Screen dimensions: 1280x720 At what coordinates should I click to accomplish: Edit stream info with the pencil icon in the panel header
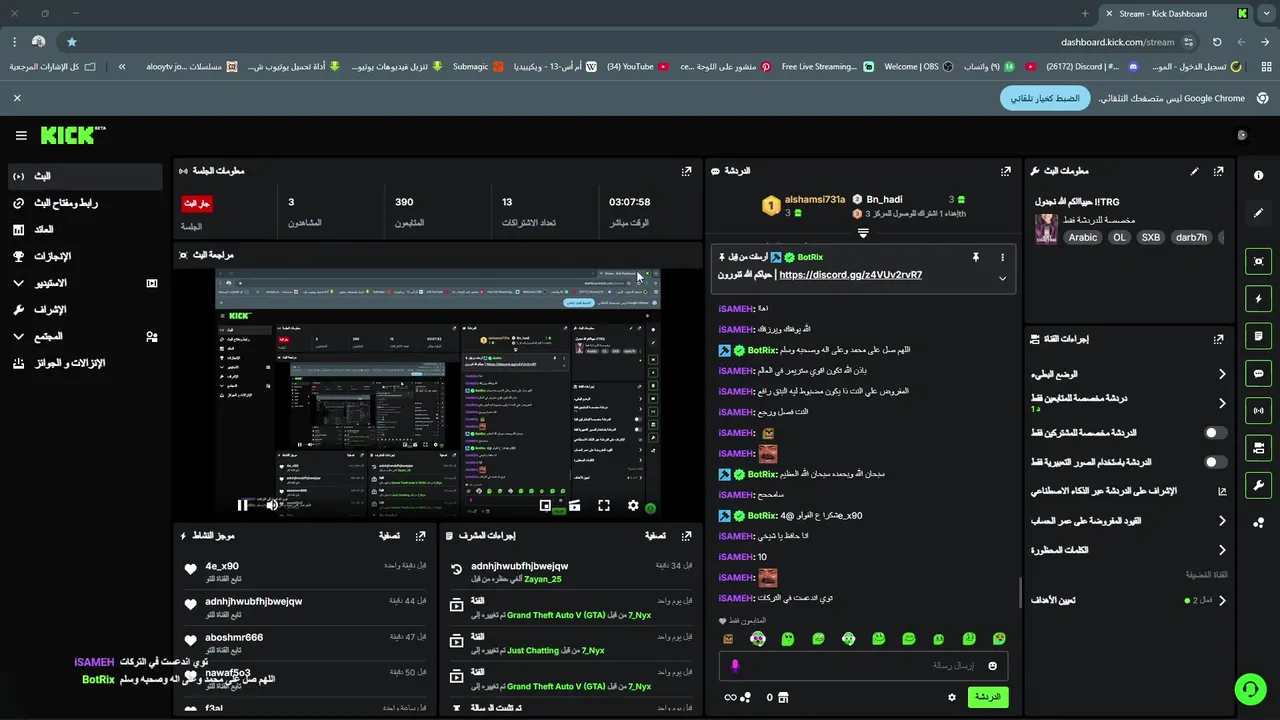click(x=1194, y=171)
